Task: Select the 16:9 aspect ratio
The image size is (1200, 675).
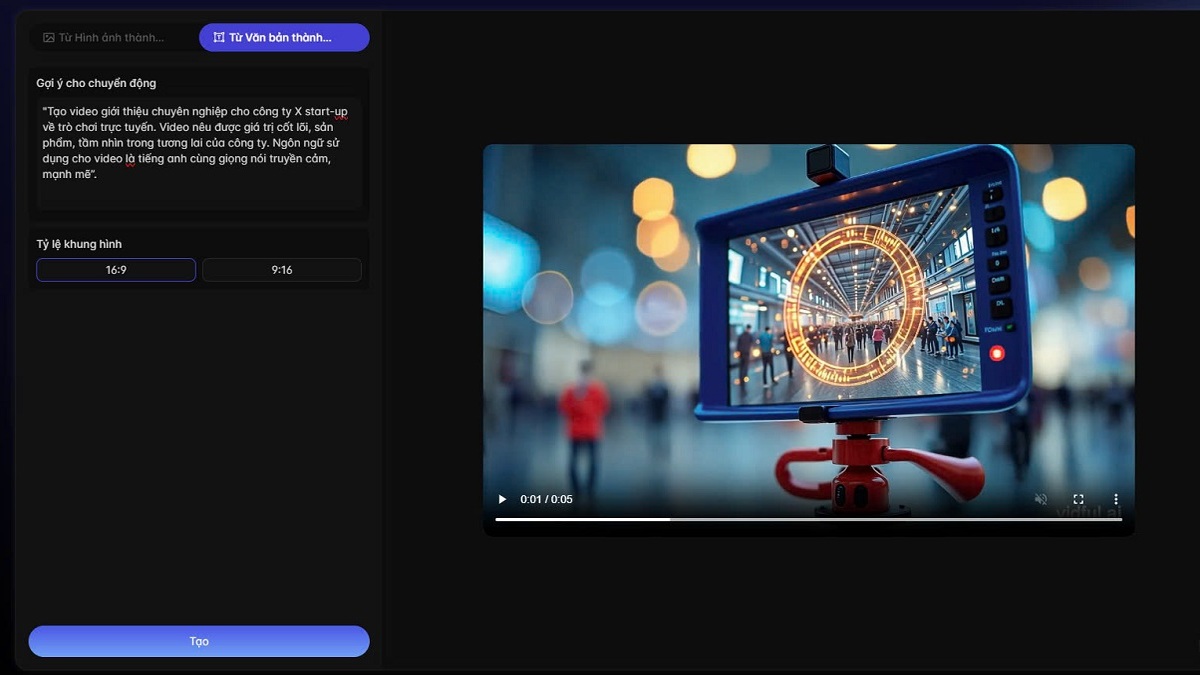Action: [115, 269]
